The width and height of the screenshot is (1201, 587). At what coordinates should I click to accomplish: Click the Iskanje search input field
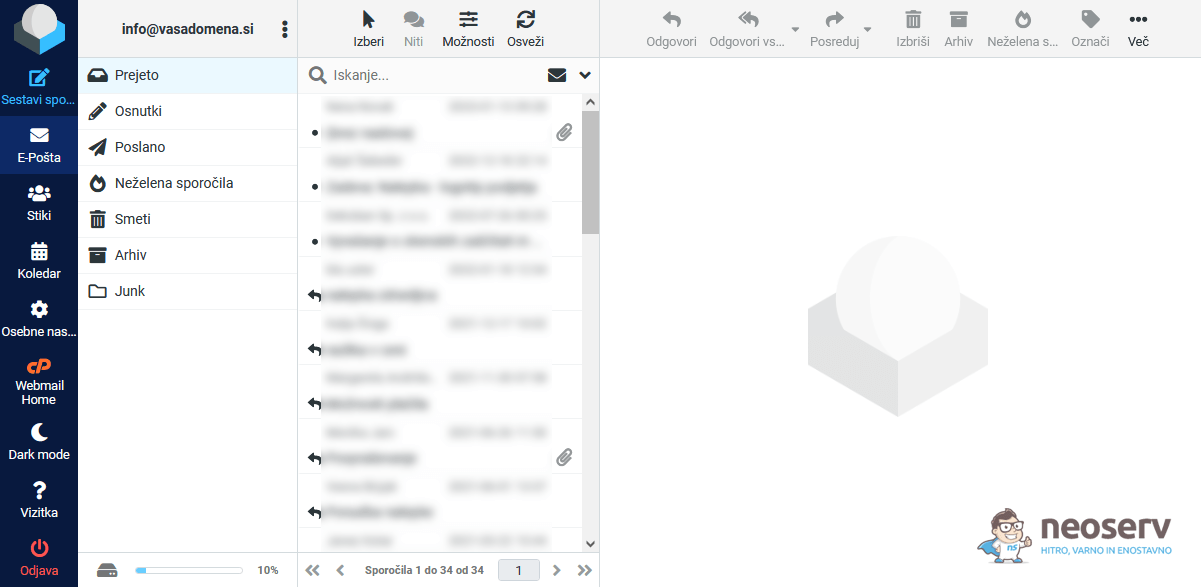(435, 75)
